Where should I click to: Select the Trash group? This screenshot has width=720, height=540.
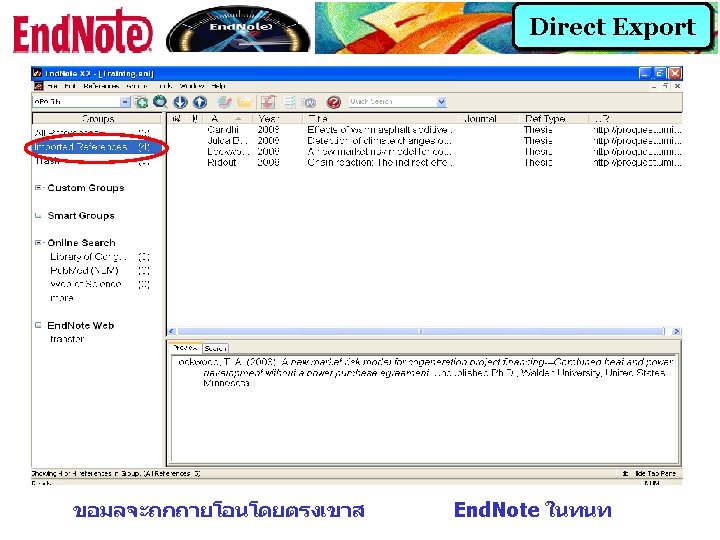(x=92, y=161)
